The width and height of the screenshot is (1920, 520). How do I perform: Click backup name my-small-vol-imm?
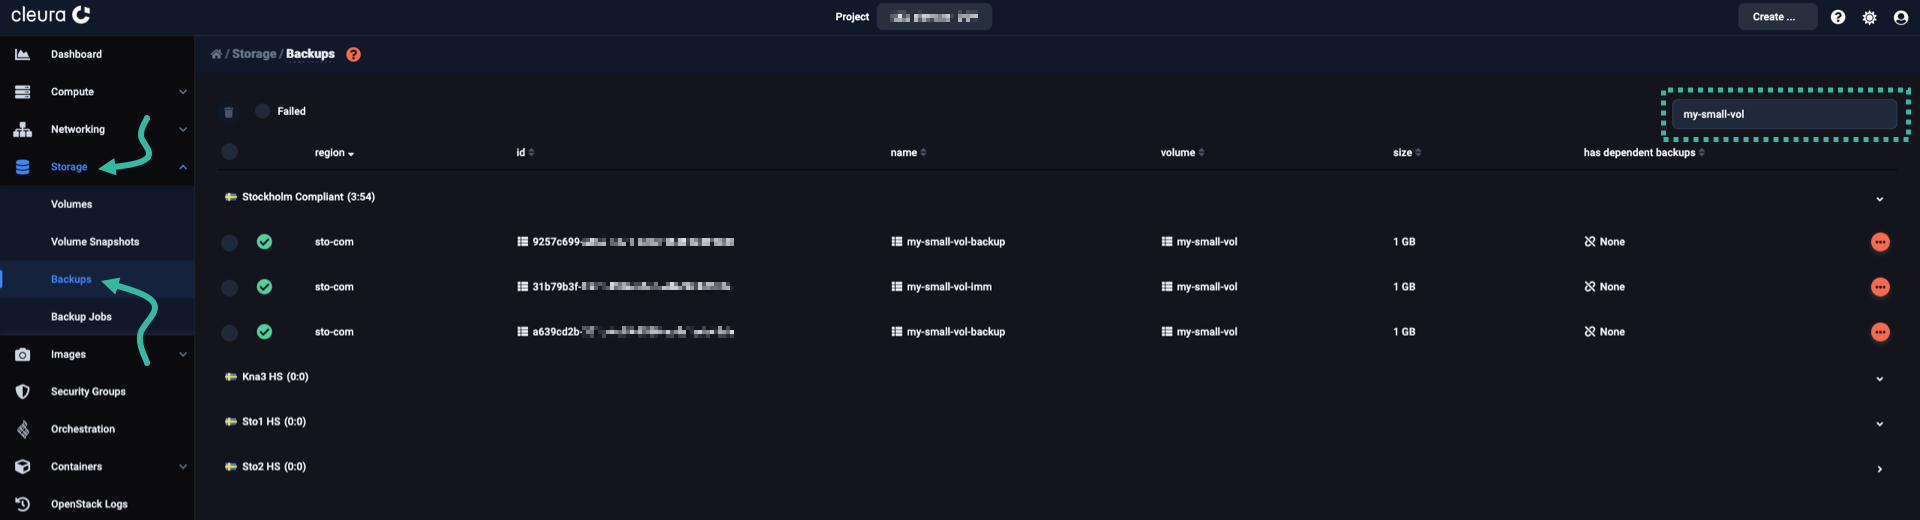[949, 287]
